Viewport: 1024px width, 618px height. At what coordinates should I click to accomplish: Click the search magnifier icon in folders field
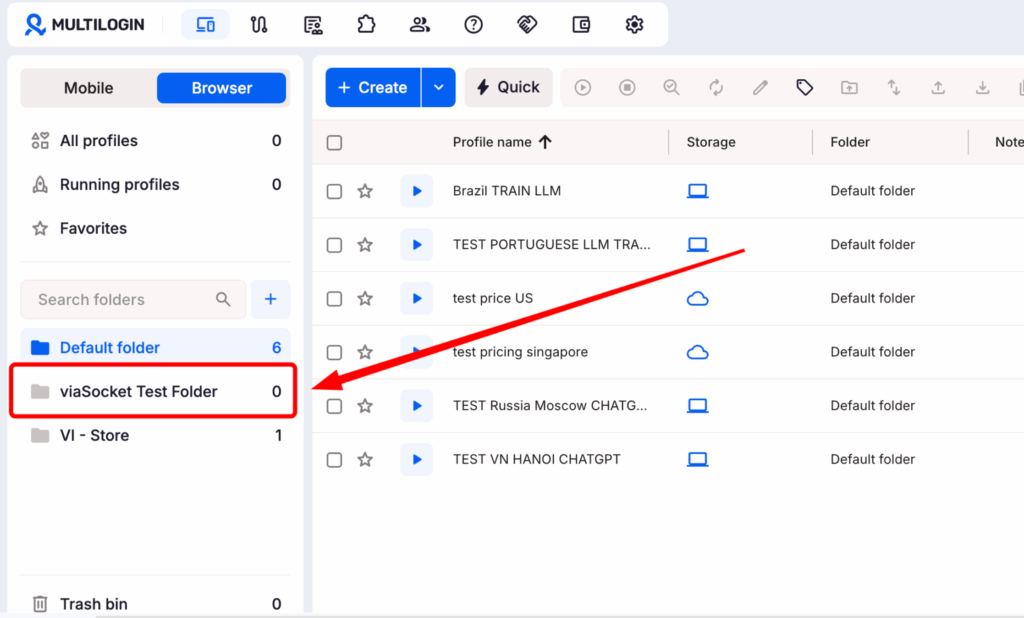pos(223,299)
